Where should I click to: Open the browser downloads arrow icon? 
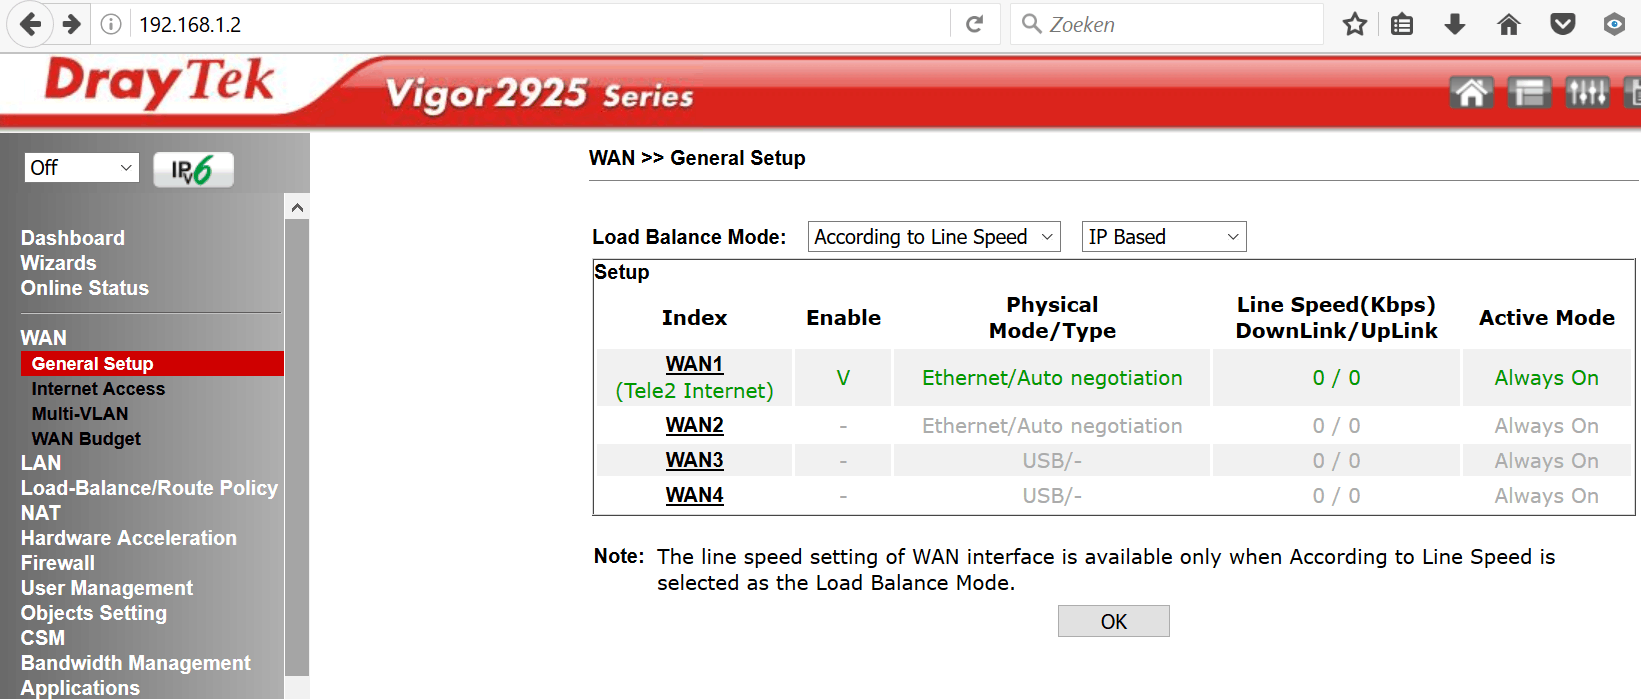[1455, 24]
